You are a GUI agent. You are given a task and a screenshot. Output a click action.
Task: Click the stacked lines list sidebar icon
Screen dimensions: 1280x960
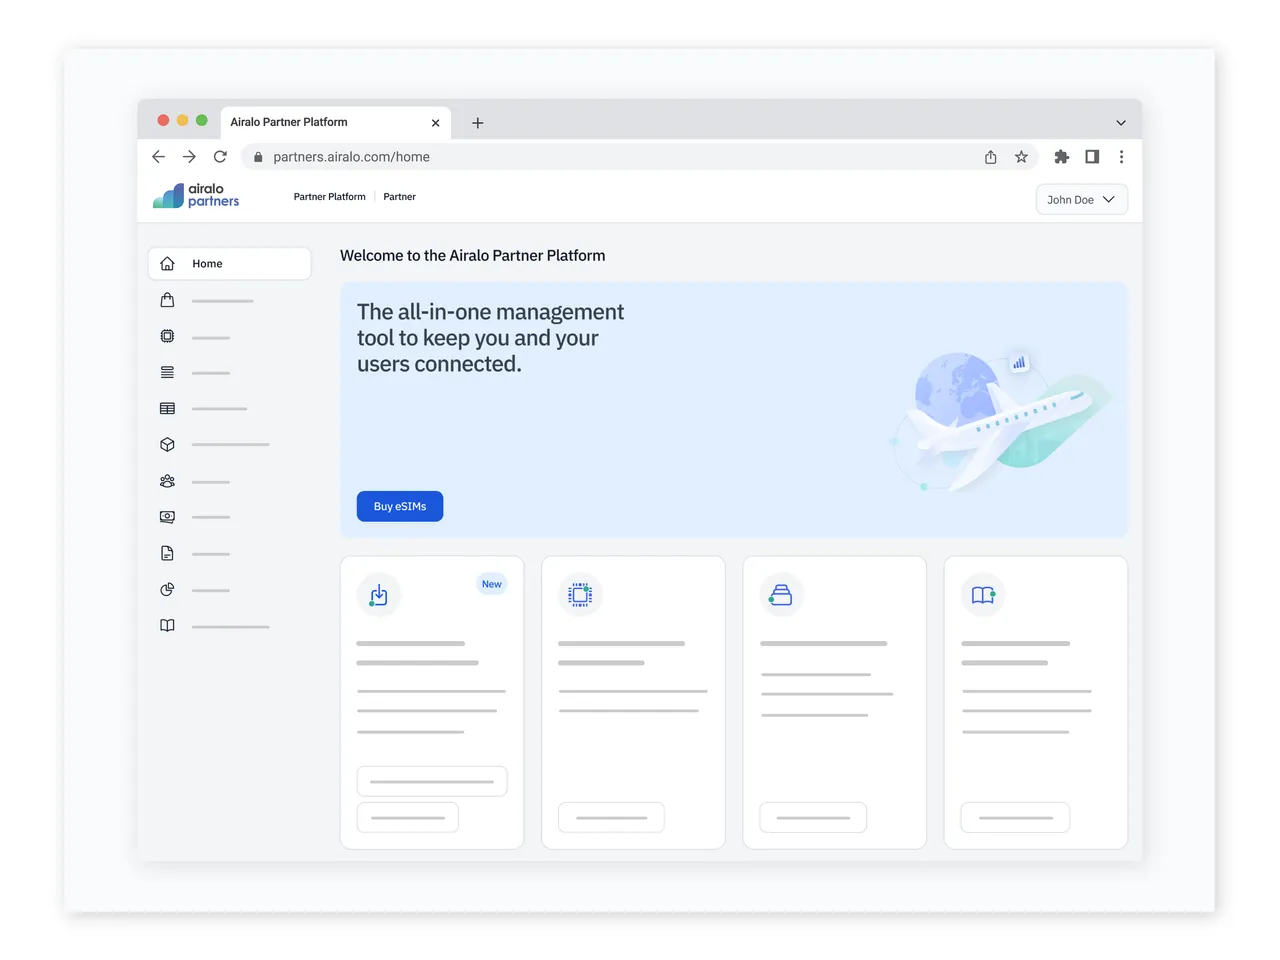(x=167, y=372)
